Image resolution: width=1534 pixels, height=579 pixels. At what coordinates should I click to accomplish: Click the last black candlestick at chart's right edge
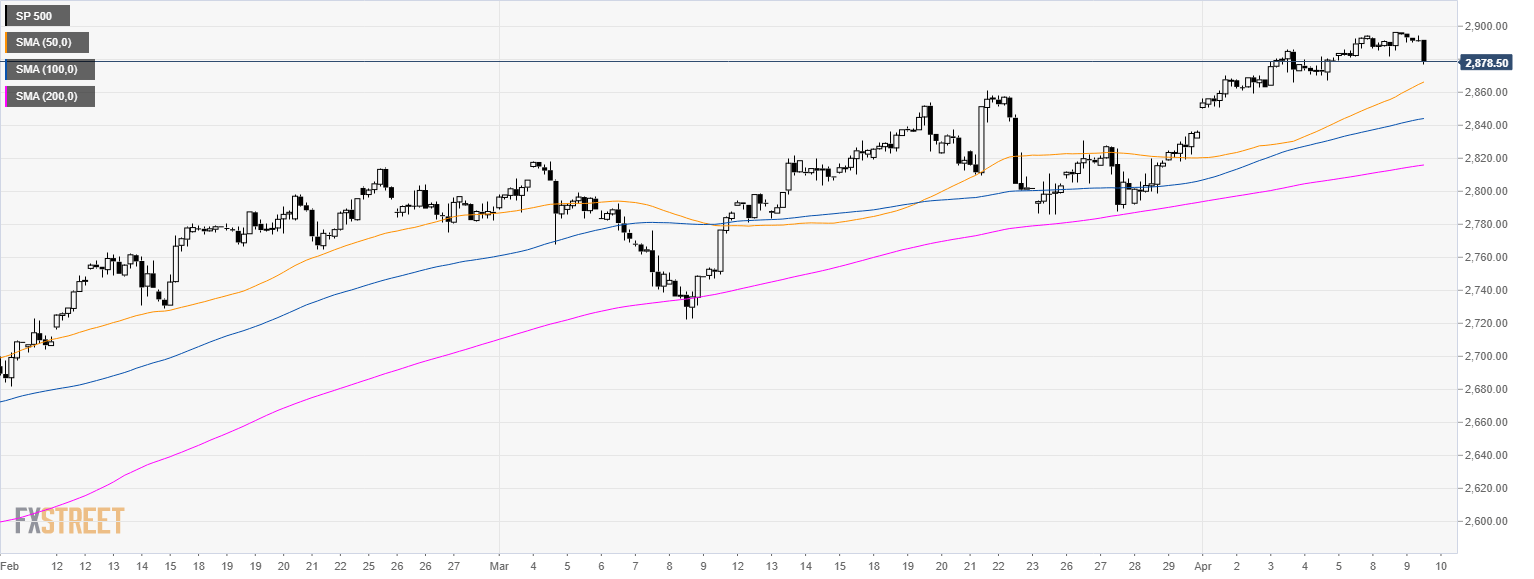1423,50
